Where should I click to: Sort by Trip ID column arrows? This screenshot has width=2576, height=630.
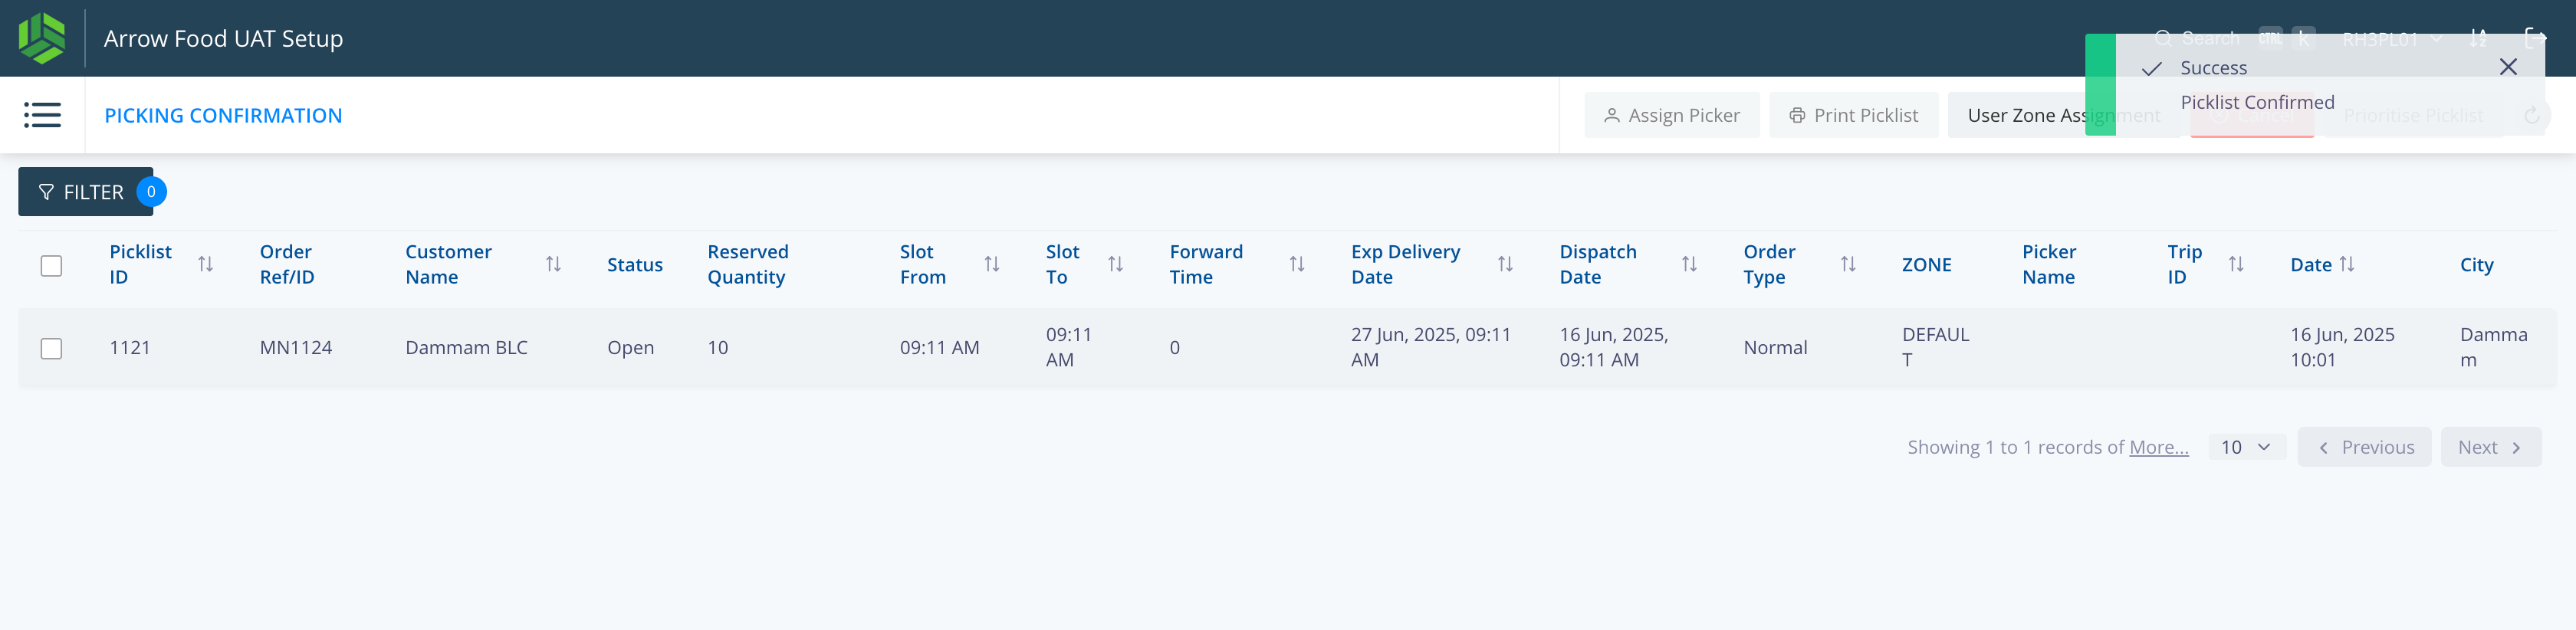[x=2236, y=264]
